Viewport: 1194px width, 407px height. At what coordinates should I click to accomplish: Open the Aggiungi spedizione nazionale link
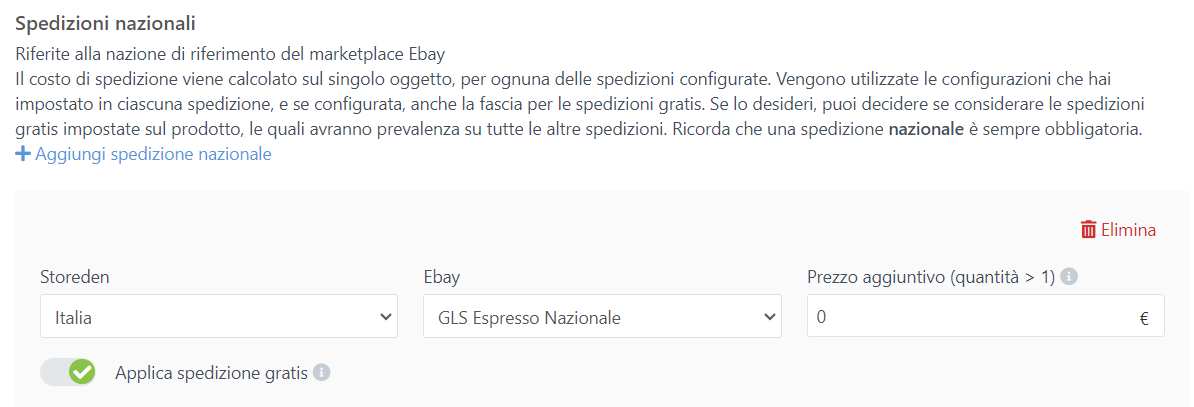153,155
